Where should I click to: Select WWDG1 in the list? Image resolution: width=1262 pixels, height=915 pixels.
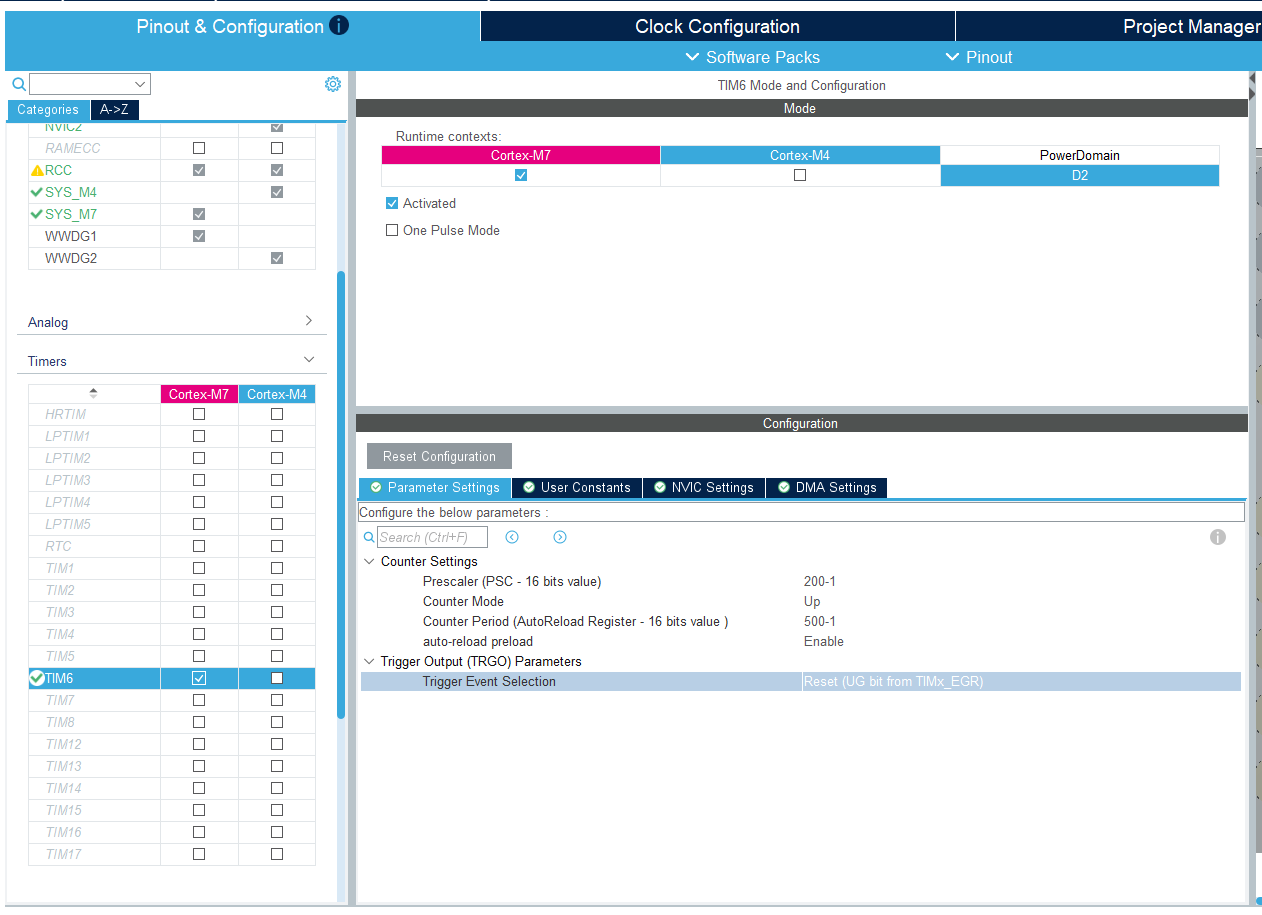click(x=71, y=236)
